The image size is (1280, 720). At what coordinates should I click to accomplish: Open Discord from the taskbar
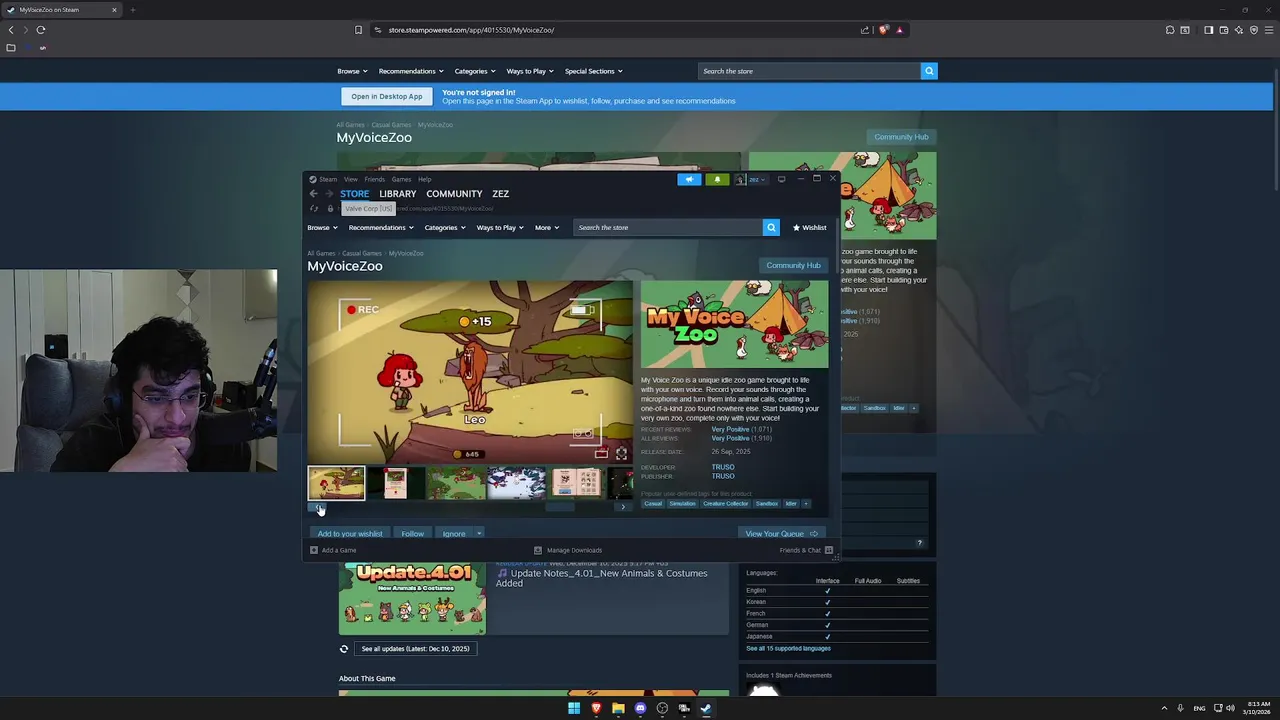(640, 708)
